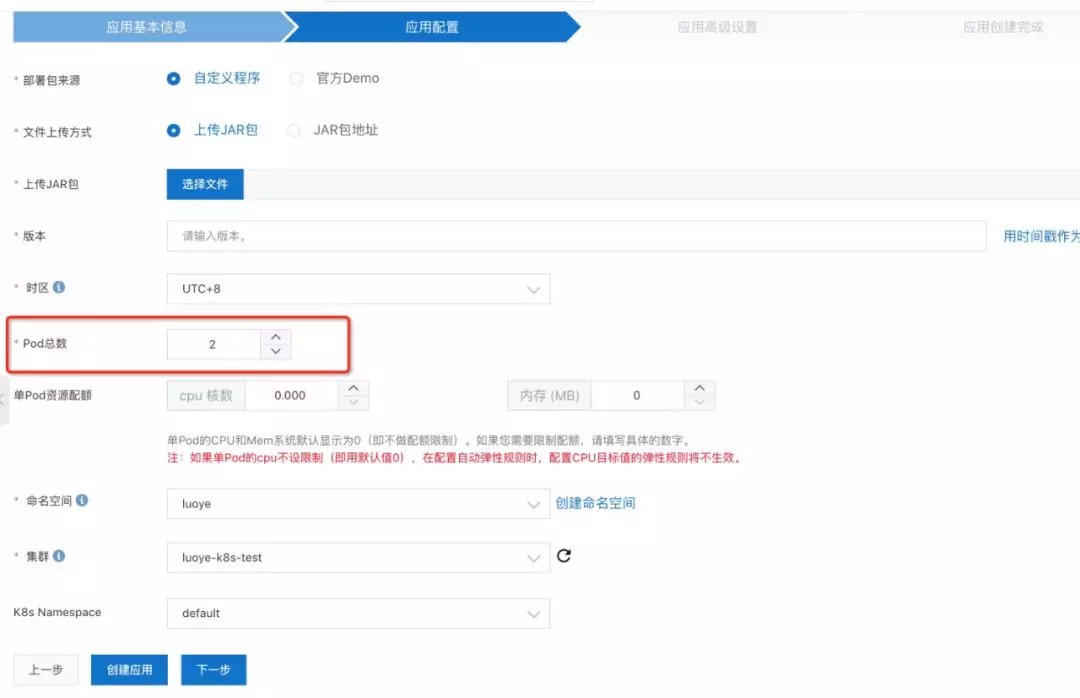
Task: Select 官方Demo radio button
Action: 296,79
